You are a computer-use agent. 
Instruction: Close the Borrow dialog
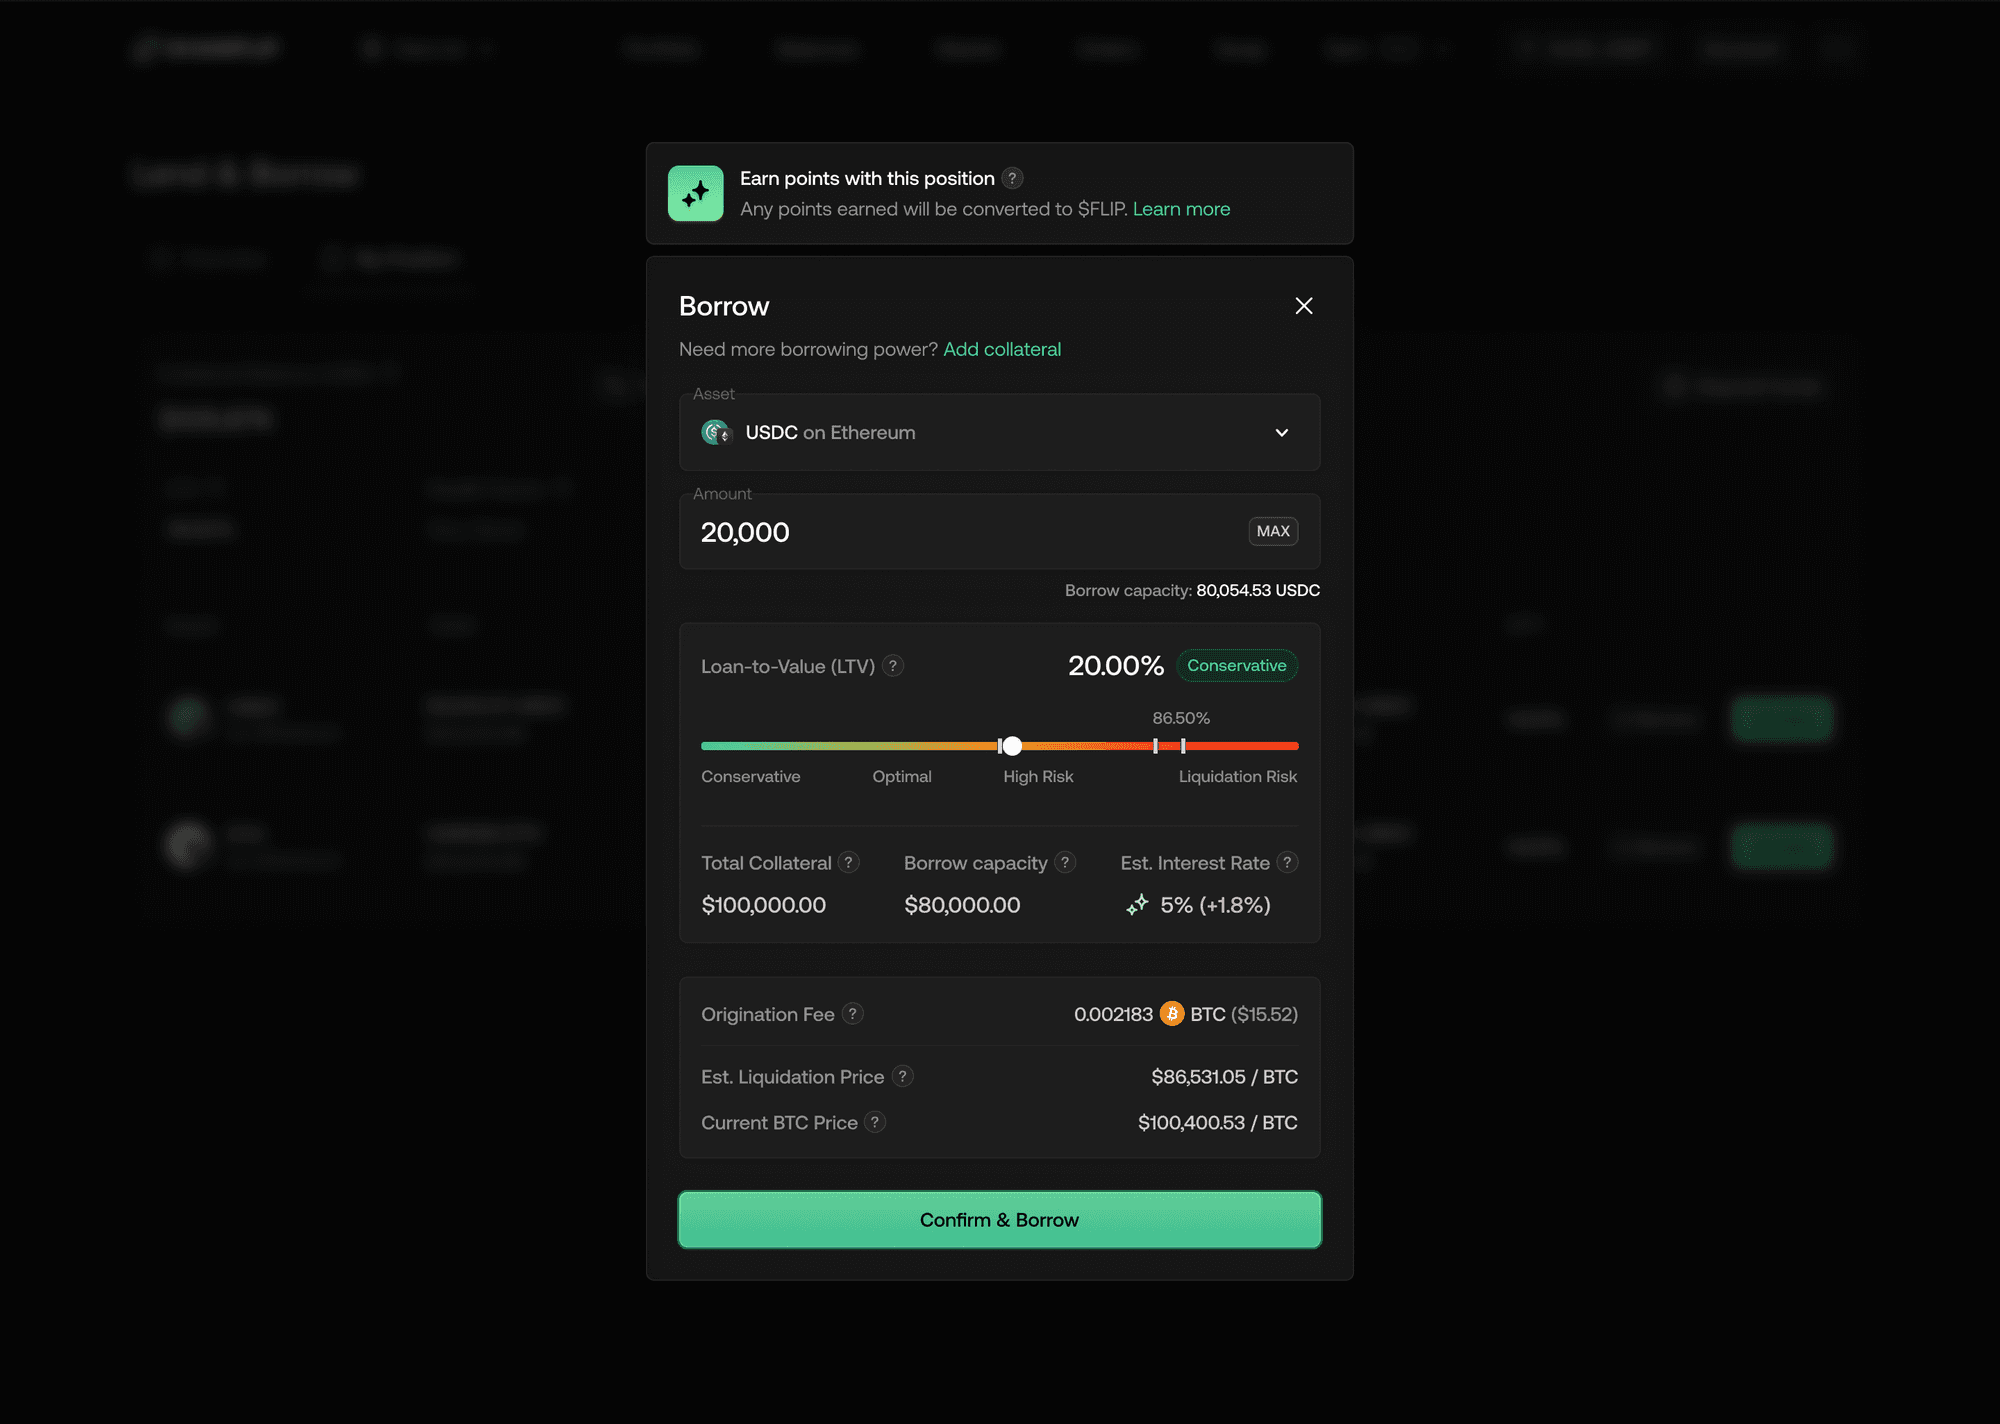tap(1304, 306)
